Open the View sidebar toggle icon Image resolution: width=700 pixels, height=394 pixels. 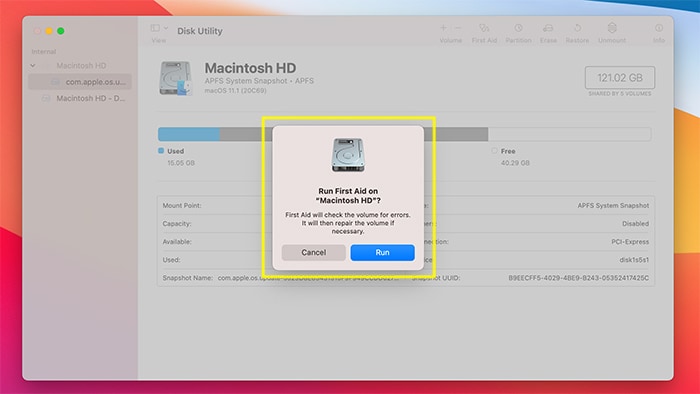(155, 28)
